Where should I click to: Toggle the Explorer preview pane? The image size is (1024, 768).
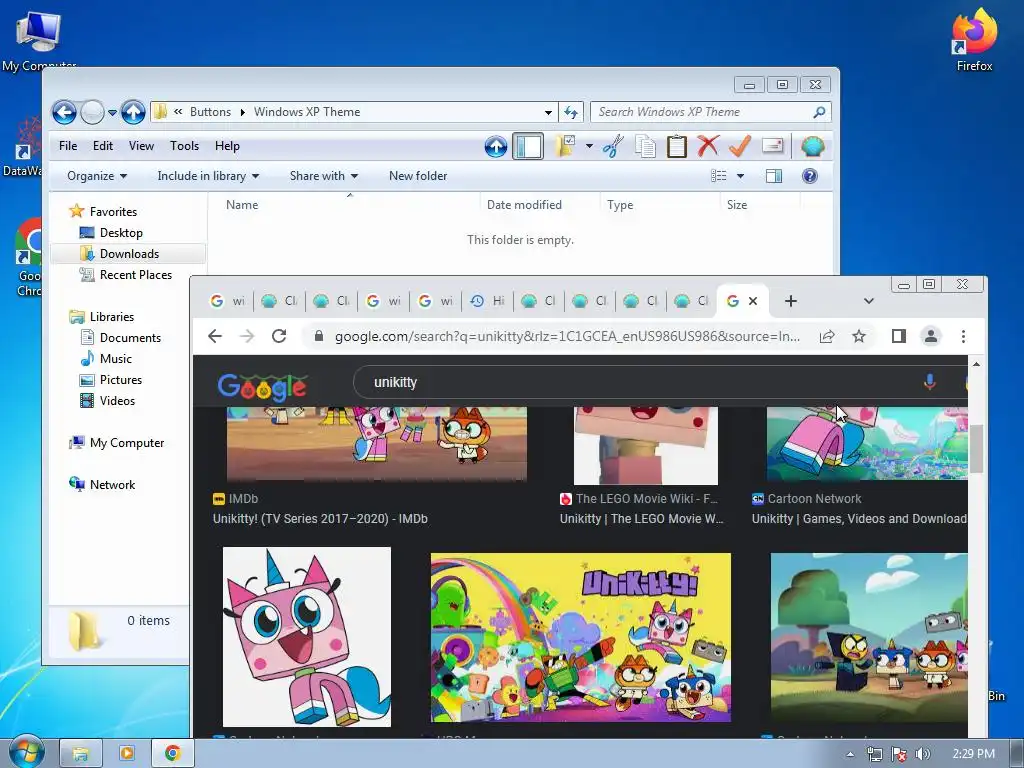tap(774, 176)
